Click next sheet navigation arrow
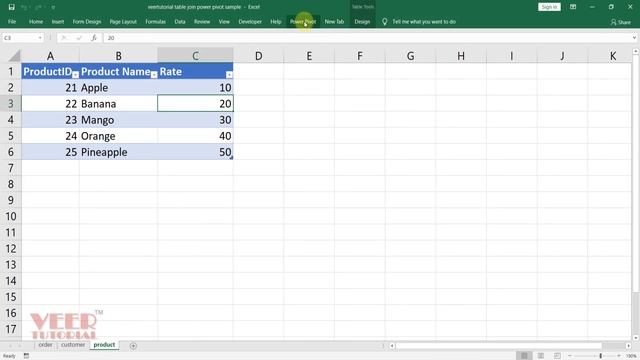The height and width of the screenshot is (360, 640). 20,346
